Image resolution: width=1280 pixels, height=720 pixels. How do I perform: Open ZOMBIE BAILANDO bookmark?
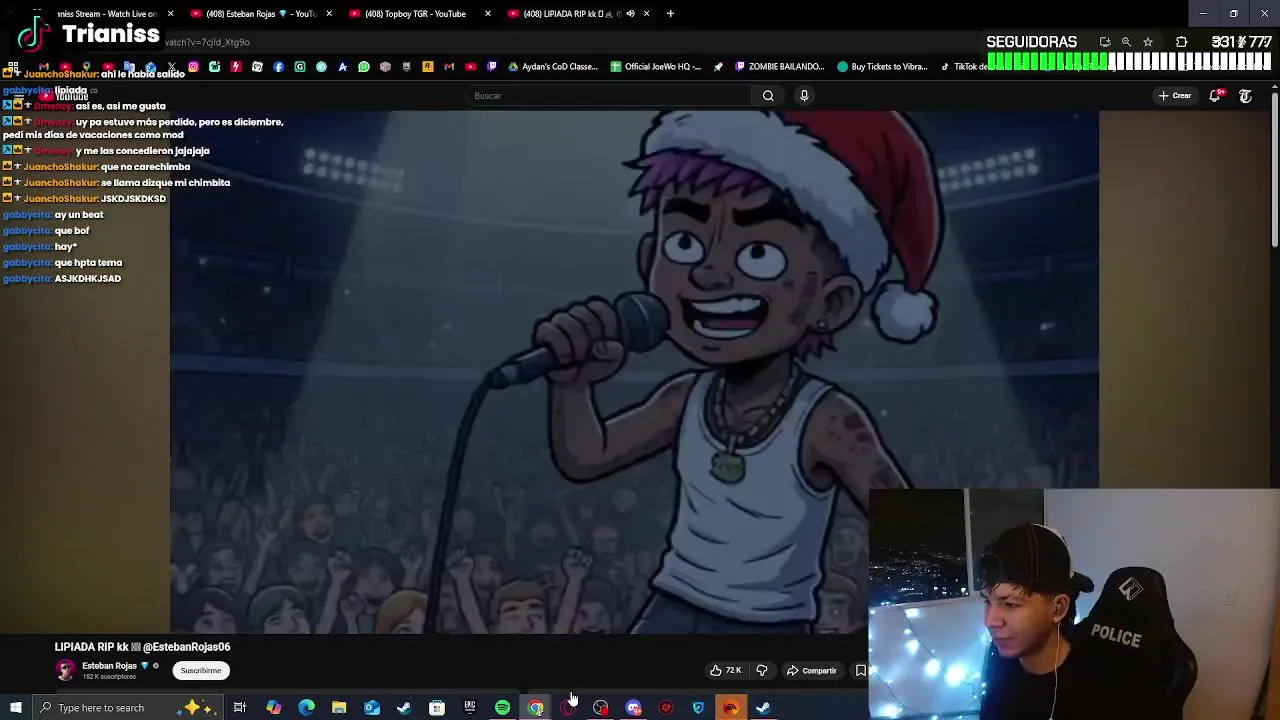pos(780,67)
